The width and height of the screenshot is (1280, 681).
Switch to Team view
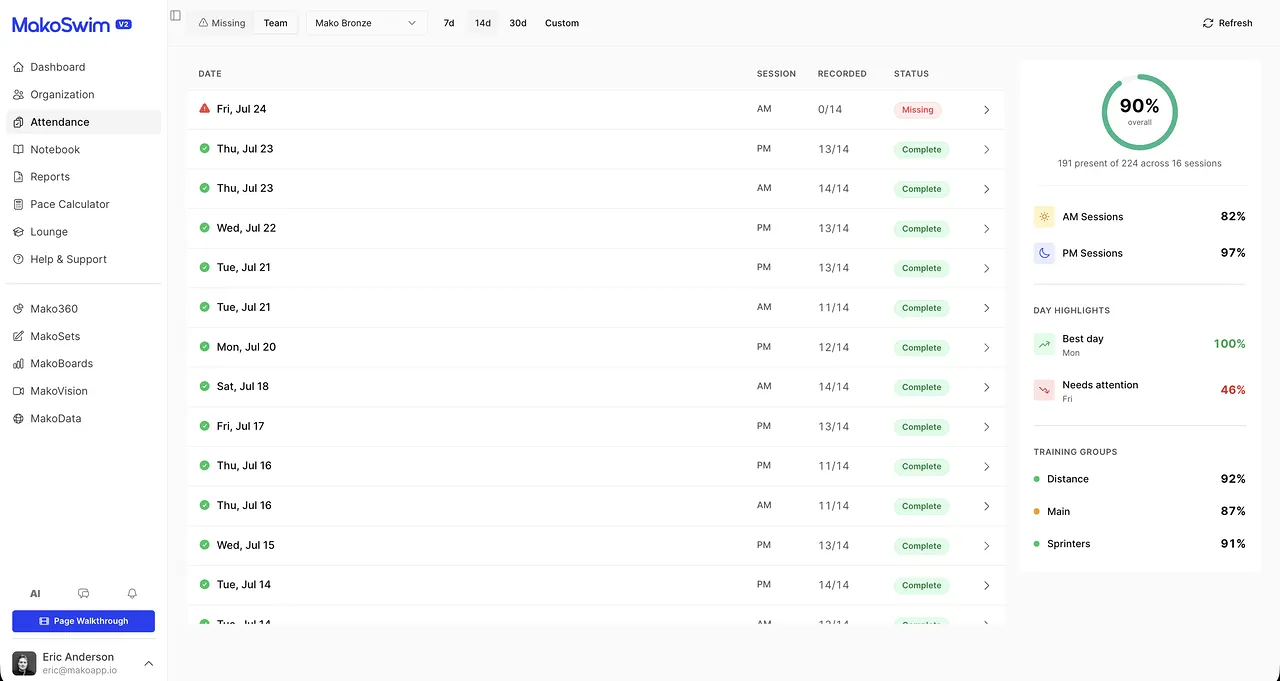click(275, 23)
